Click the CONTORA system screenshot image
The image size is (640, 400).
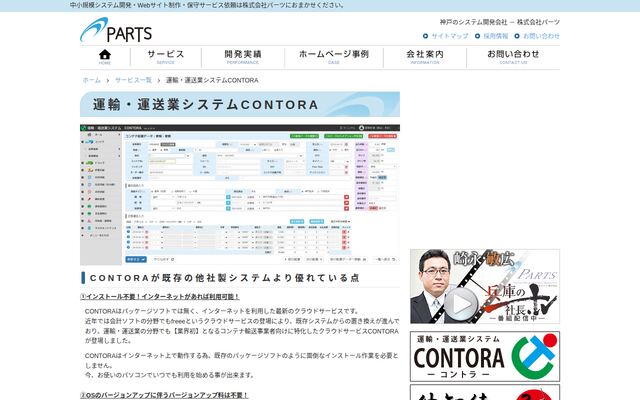pos(240,195)
